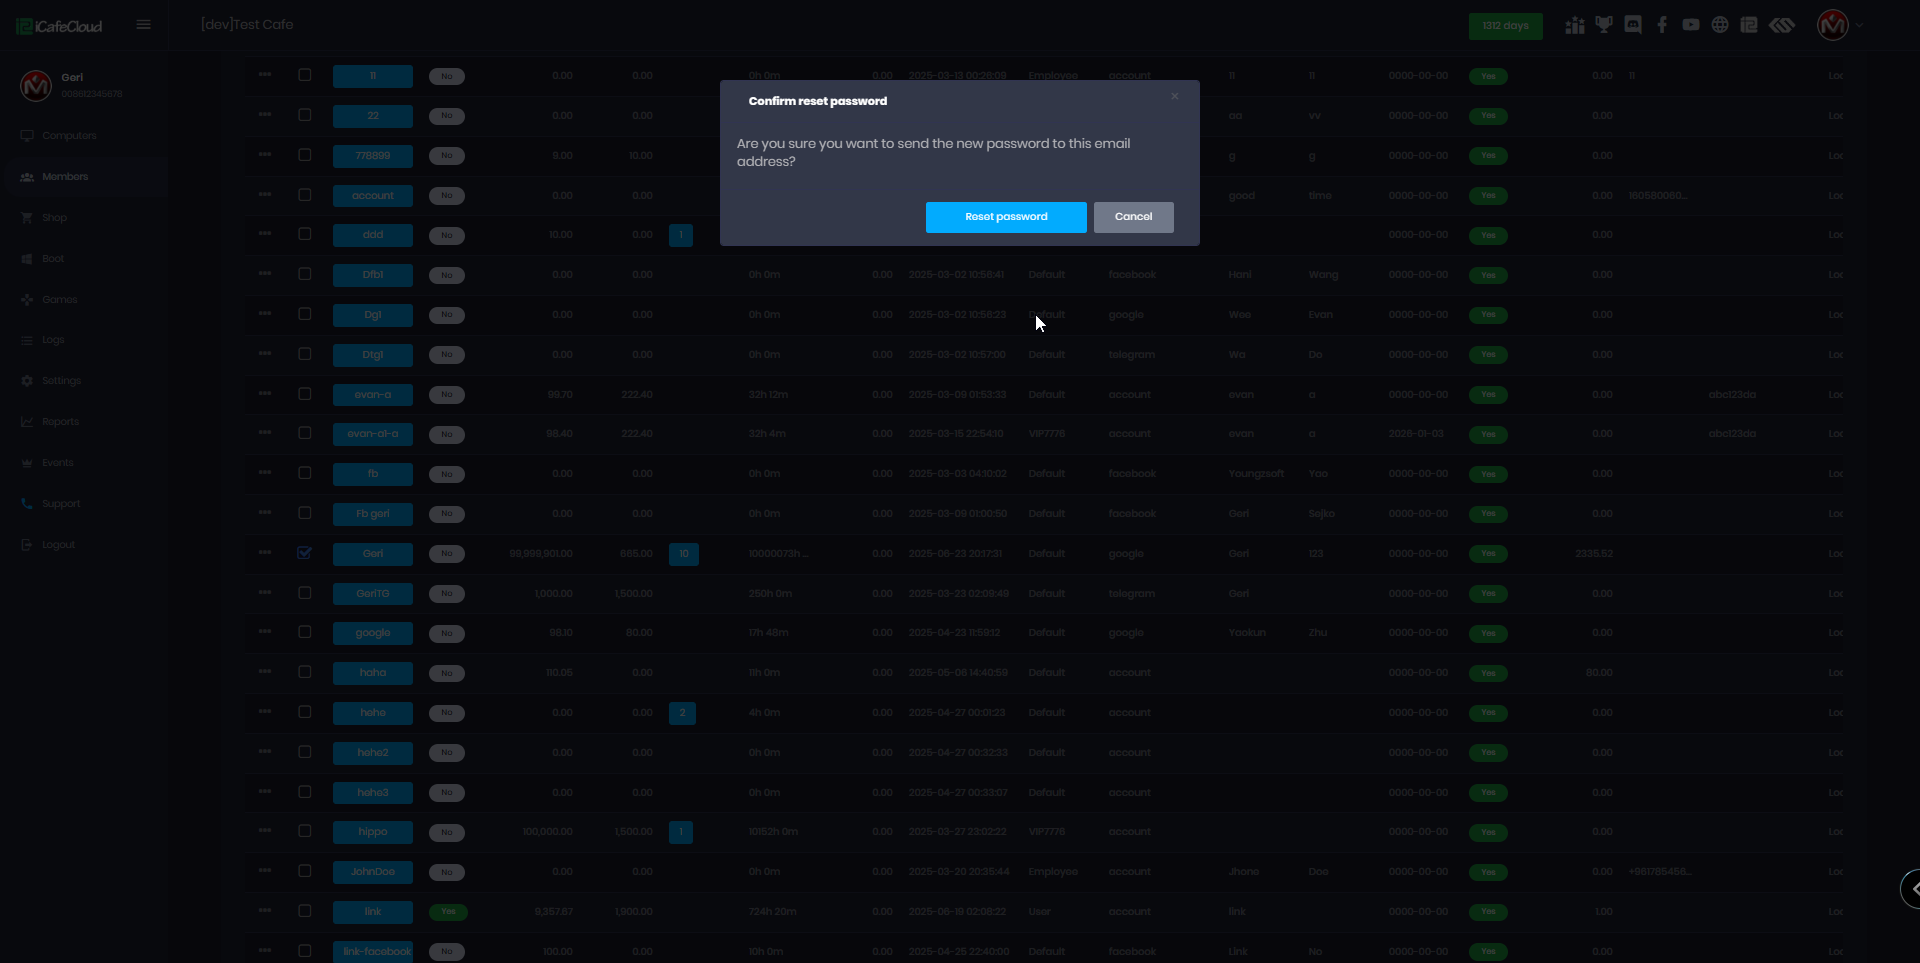Uncheck the checkbox on the Geri row
The image size is (1920, 963).
click(x=305, y=553)
